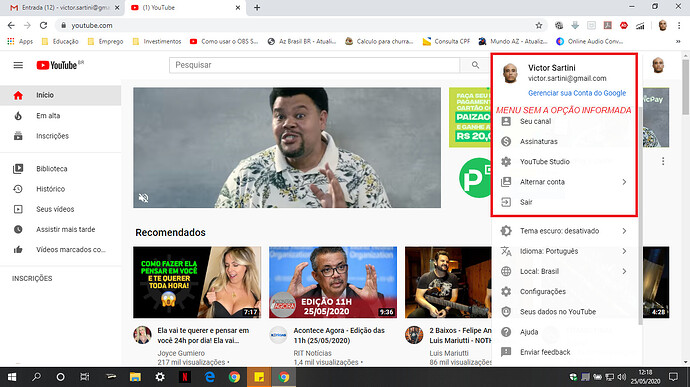Image resolution: width=690 pixels, height=387 pixels.
Task: Open the Biblioteca library icon
Action: (x=18, y=169)
